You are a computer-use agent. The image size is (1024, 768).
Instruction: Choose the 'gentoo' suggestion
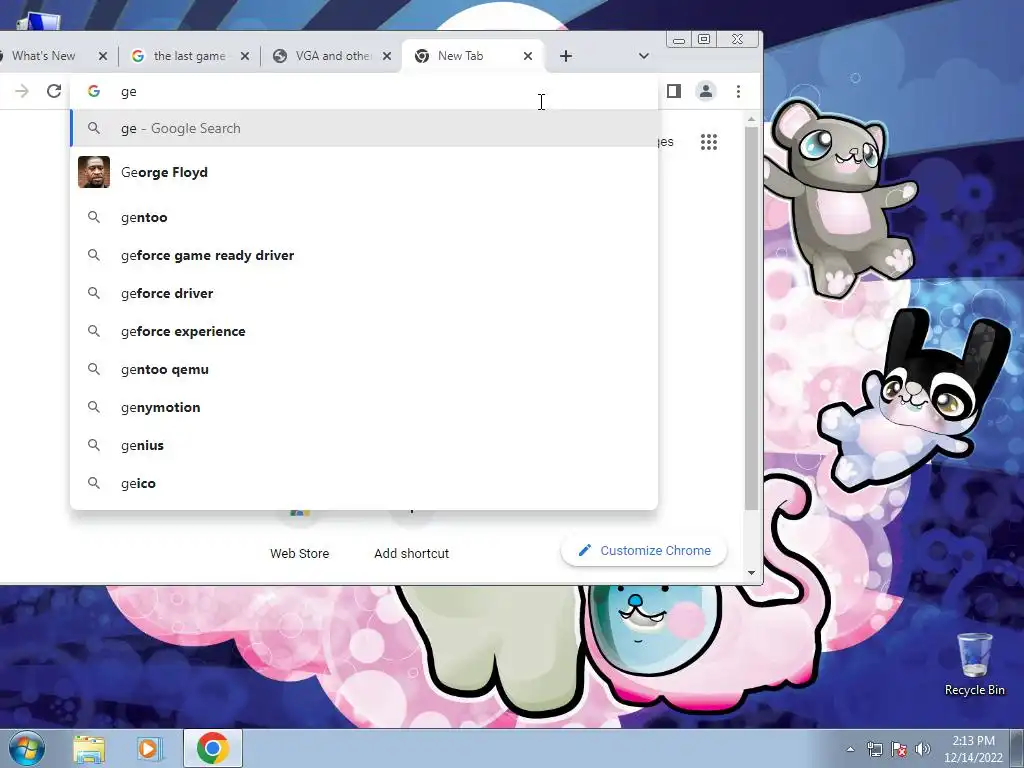(x=364, y=217)
